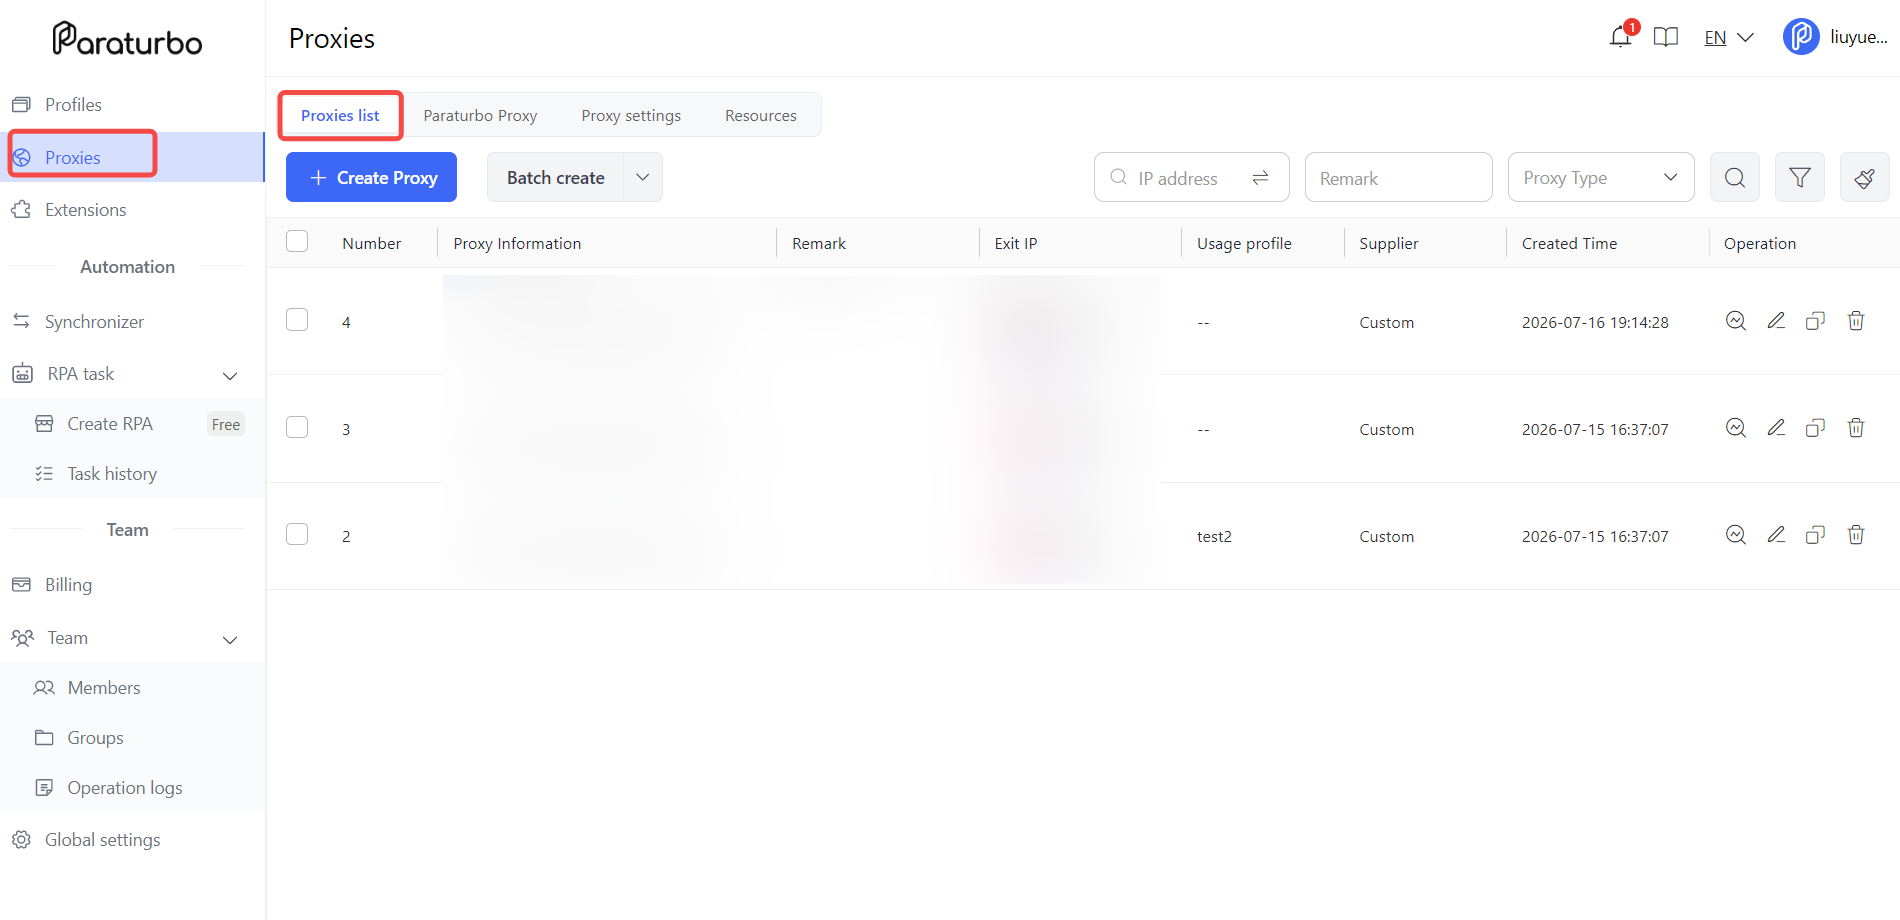The height and width of the screenshot is (920, 1900).
Task: Switch to Paraturbo Proxy tab
Action: (480, 115)
